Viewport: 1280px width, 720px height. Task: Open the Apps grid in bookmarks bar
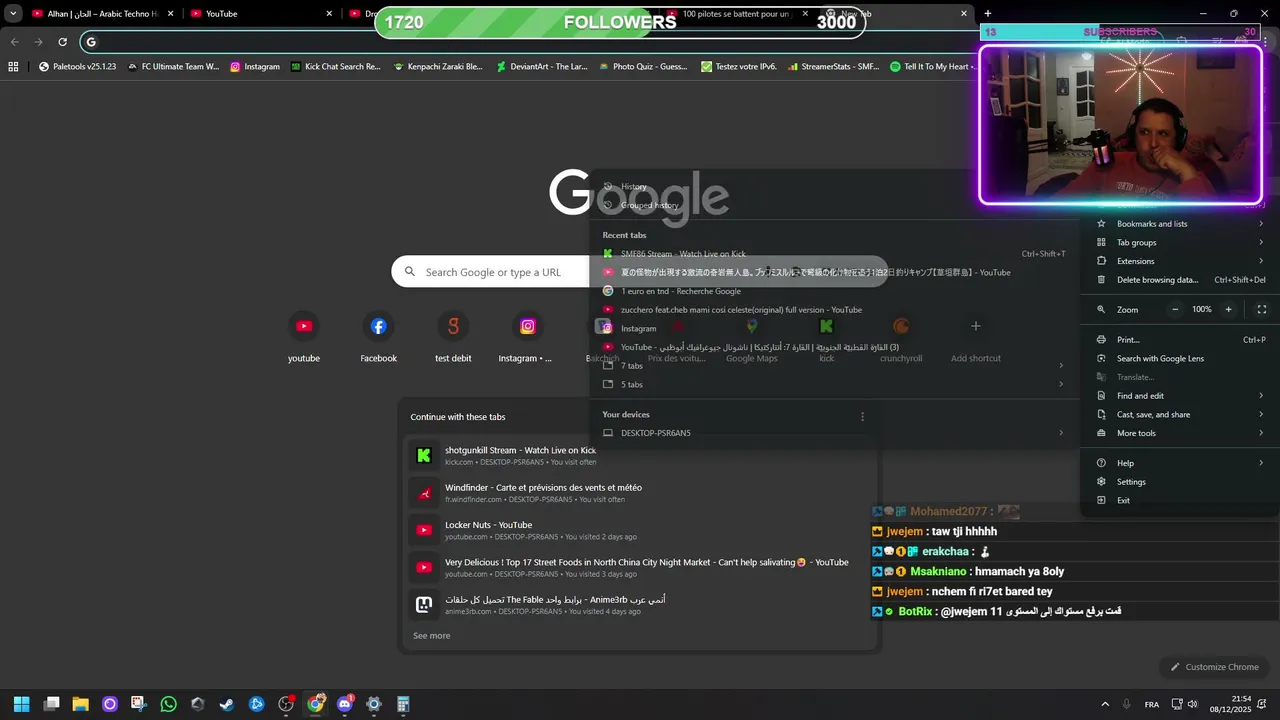coord(13,67)
